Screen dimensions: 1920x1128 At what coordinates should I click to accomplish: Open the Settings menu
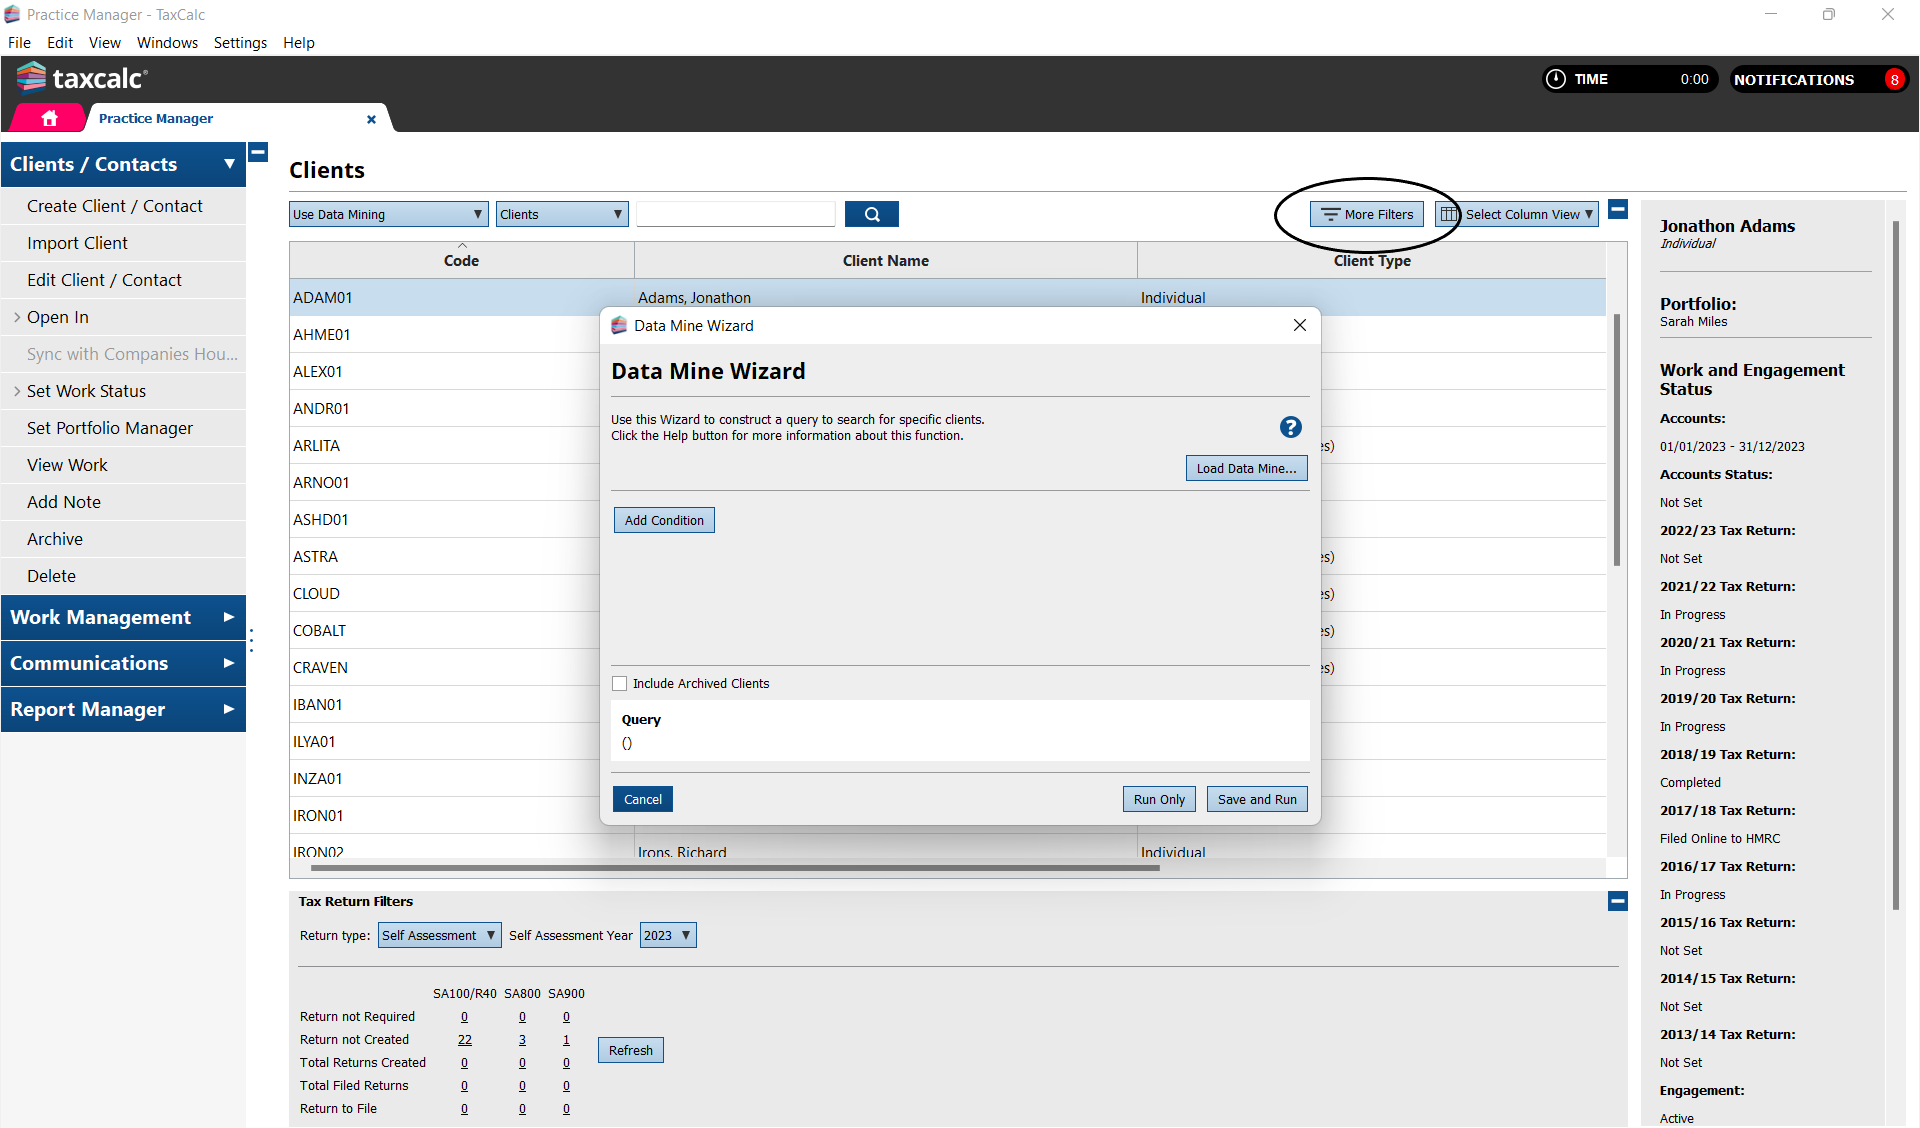pyautogui.click(x=240, y=43)
